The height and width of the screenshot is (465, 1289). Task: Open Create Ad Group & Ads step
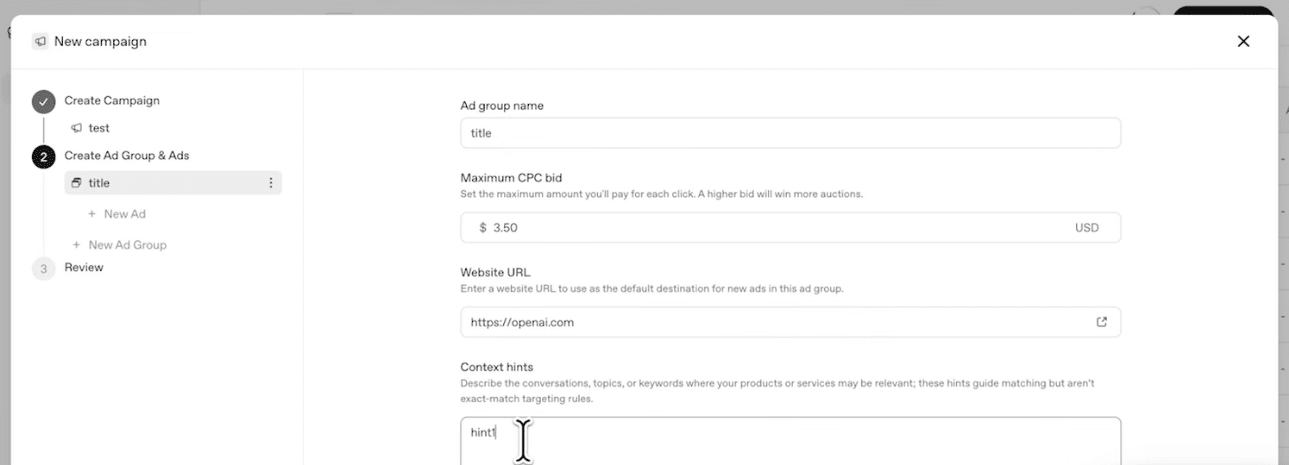[x=127, y=156]
